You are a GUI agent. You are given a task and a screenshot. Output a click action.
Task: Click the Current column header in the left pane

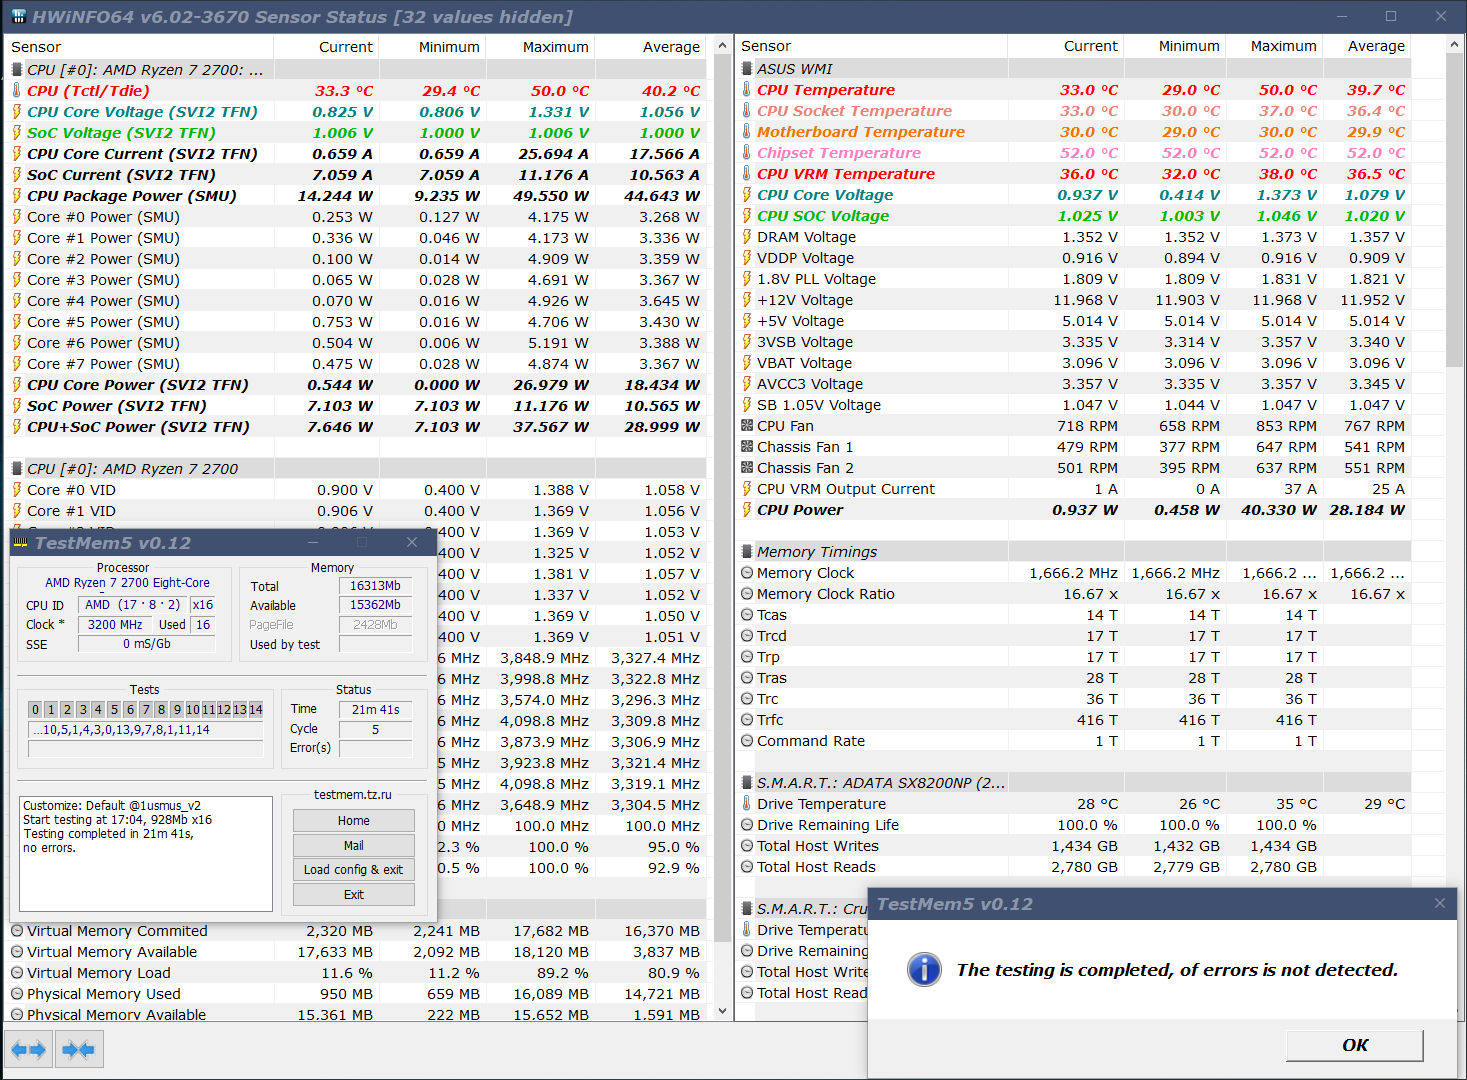point(326,47)
